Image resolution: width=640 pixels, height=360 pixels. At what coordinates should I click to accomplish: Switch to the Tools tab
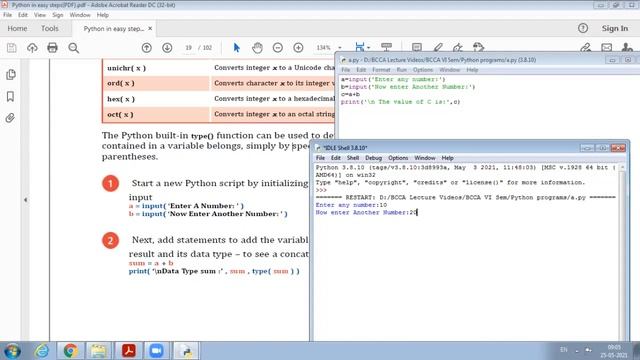[49, 29]
